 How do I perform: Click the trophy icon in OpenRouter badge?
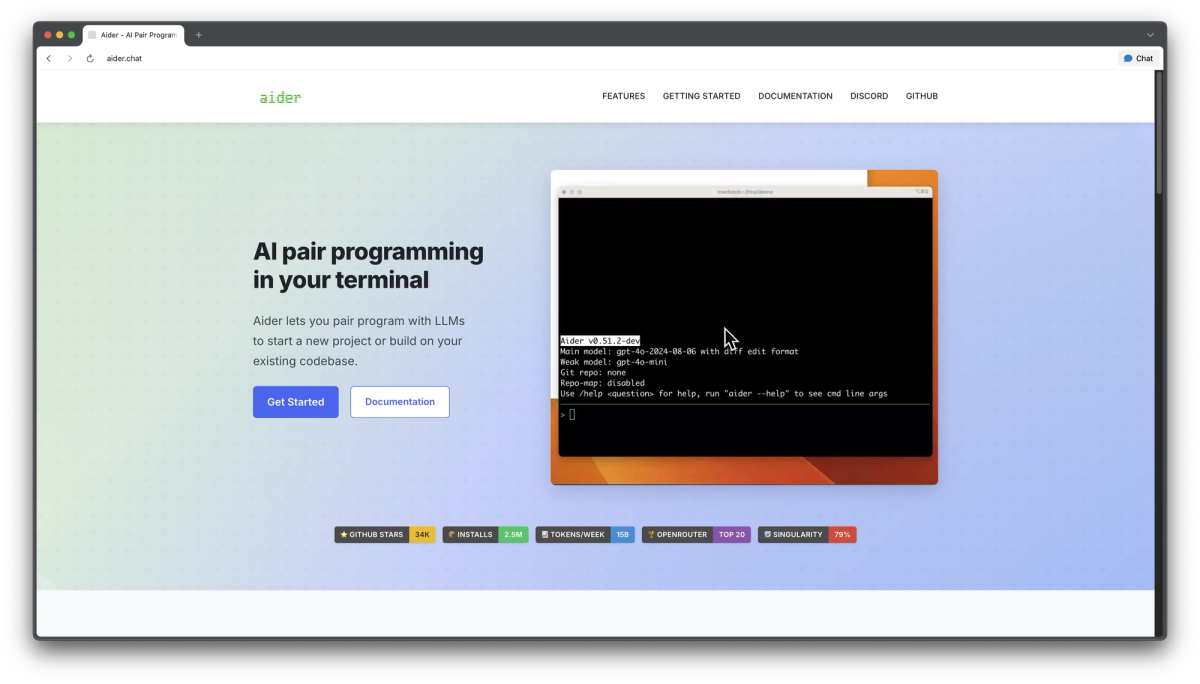pos(651,535)
